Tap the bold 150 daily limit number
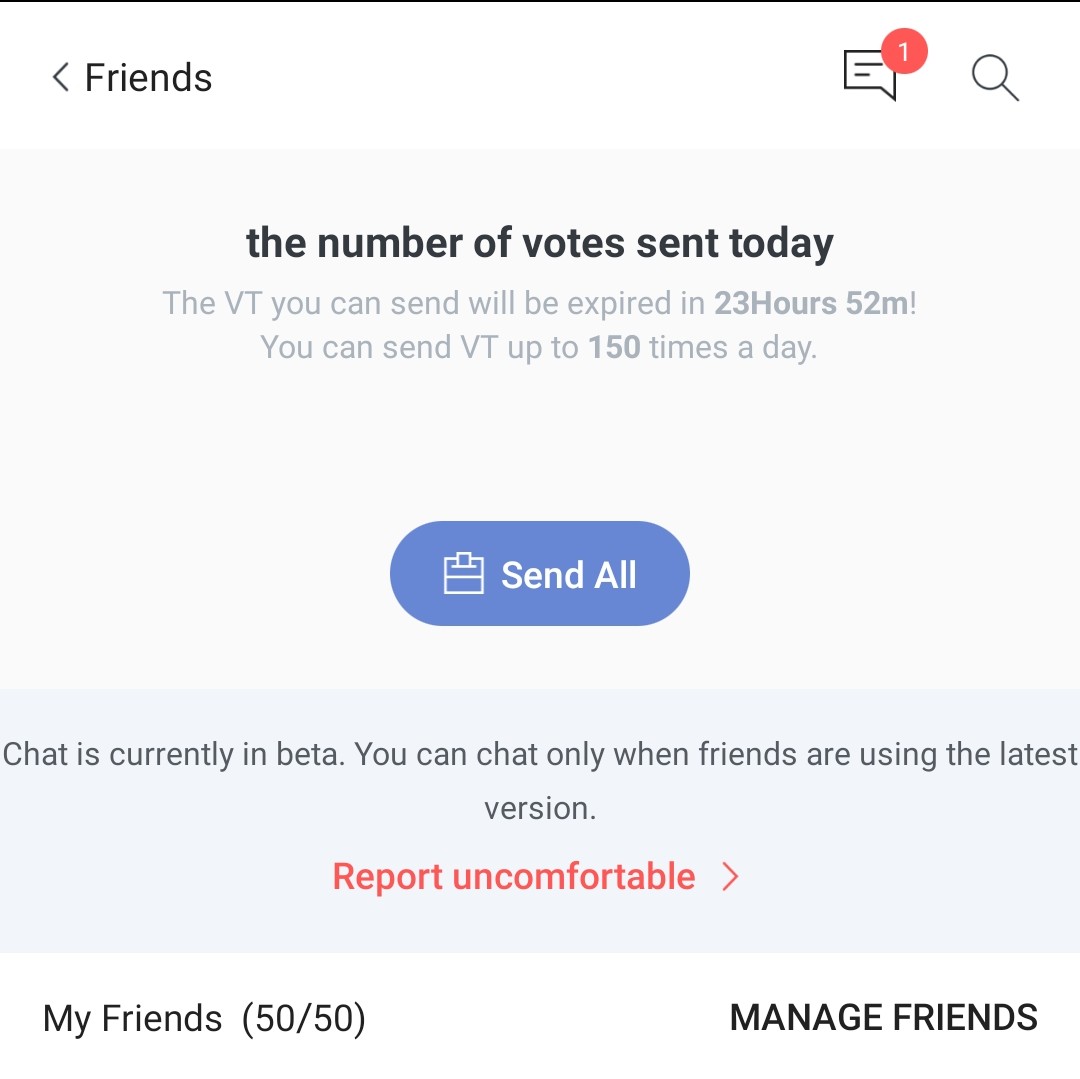 point(614,347)
